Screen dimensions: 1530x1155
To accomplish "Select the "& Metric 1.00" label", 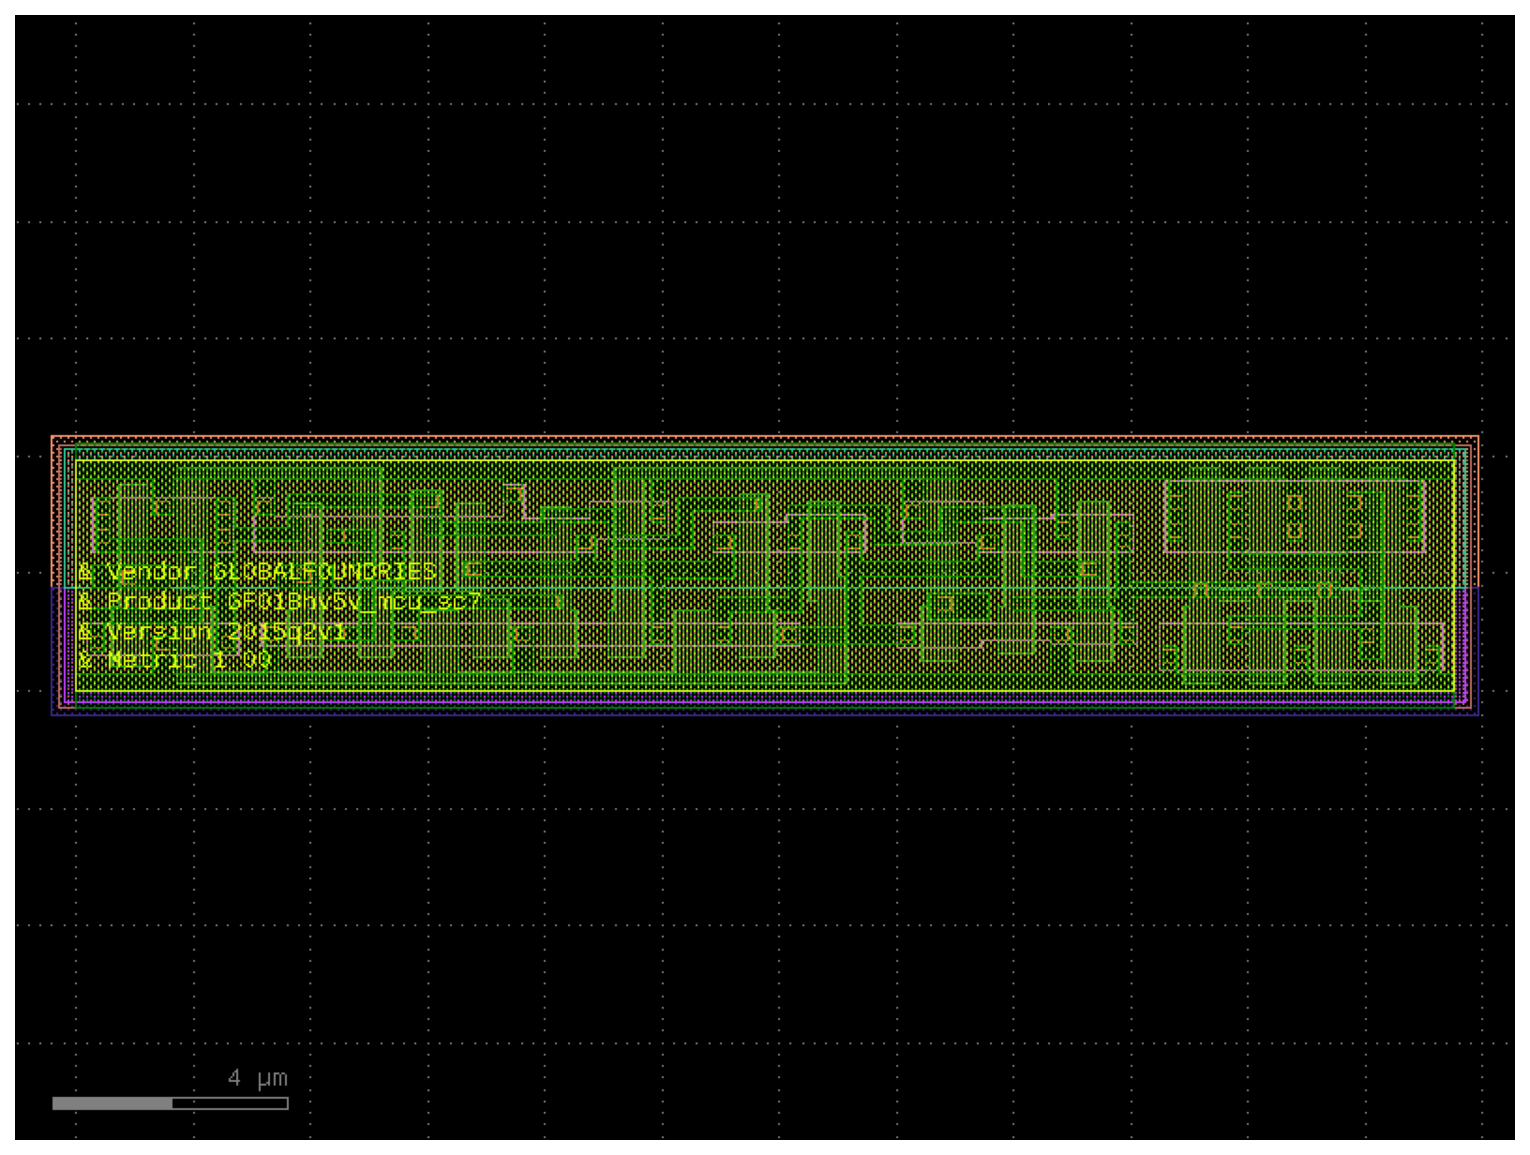I will coord(175,660).
